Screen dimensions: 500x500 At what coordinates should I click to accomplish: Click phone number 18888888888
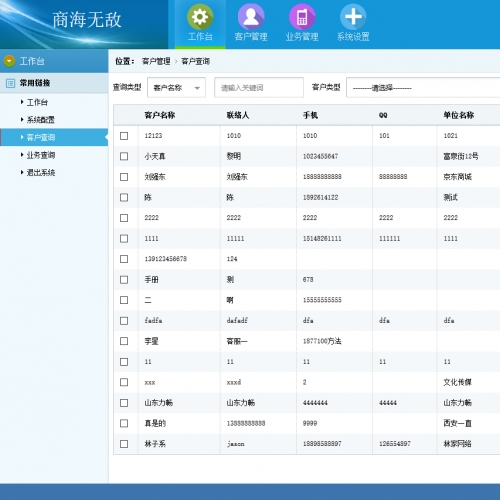click(322, 177)
